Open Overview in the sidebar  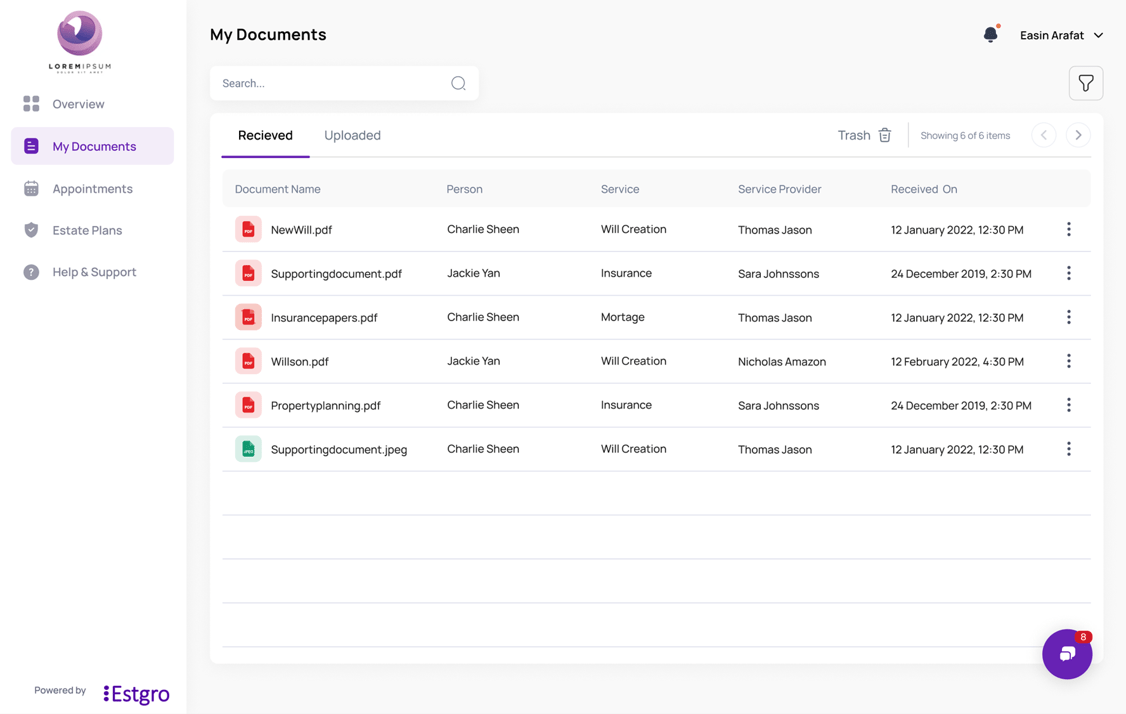93,104
